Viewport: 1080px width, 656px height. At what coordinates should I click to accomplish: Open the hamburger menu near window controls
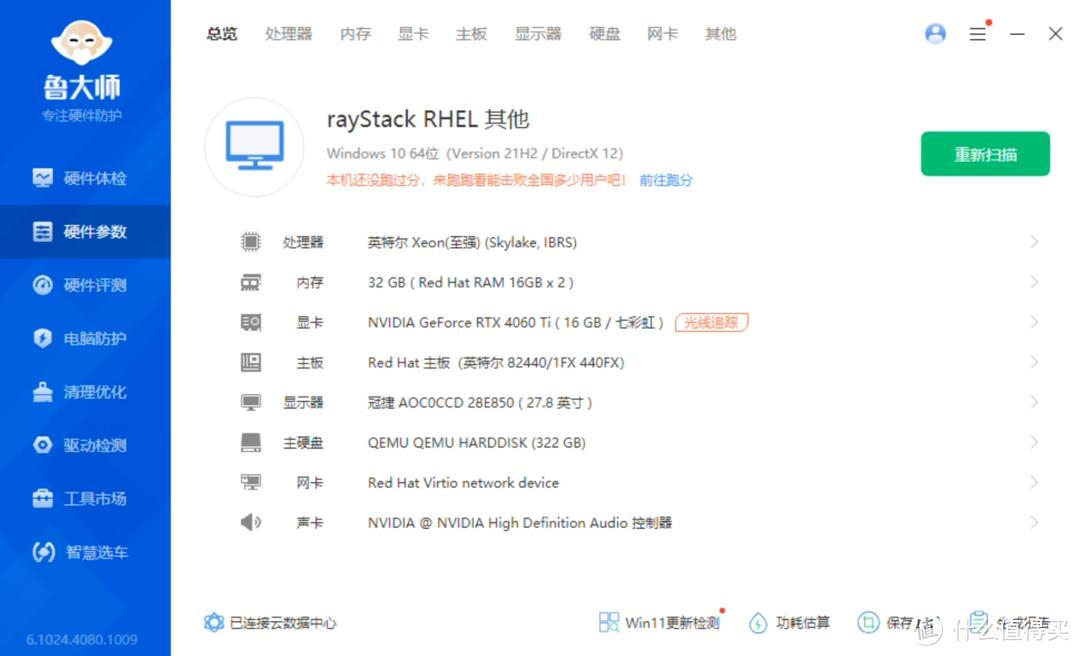[977, 33]
